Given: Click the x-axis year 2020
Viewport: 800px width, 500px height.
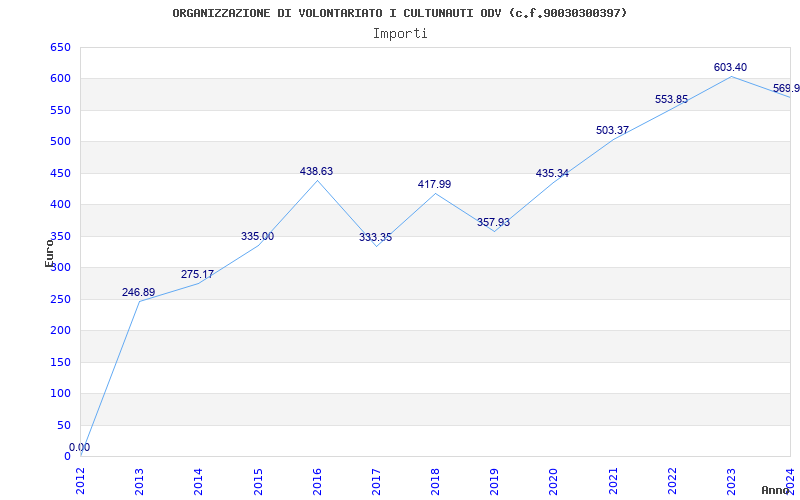Looking at the screenshot, I should [x=554, y=481].
